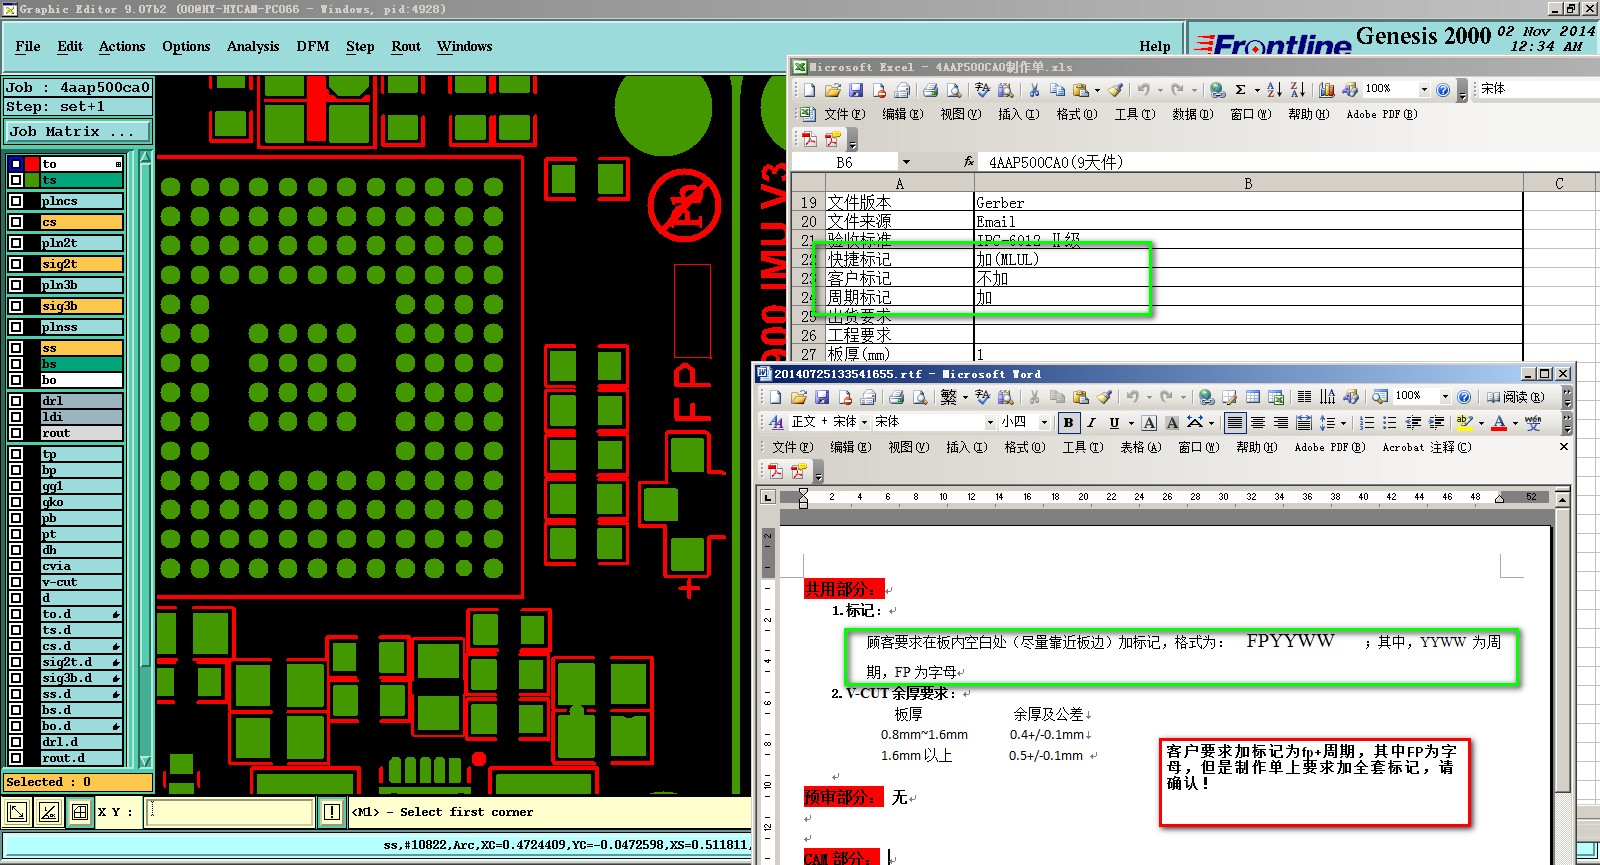Click zoom area icon in Genesis bottom bar
This screenshot has height=865, width=1600.
point(16,812)
